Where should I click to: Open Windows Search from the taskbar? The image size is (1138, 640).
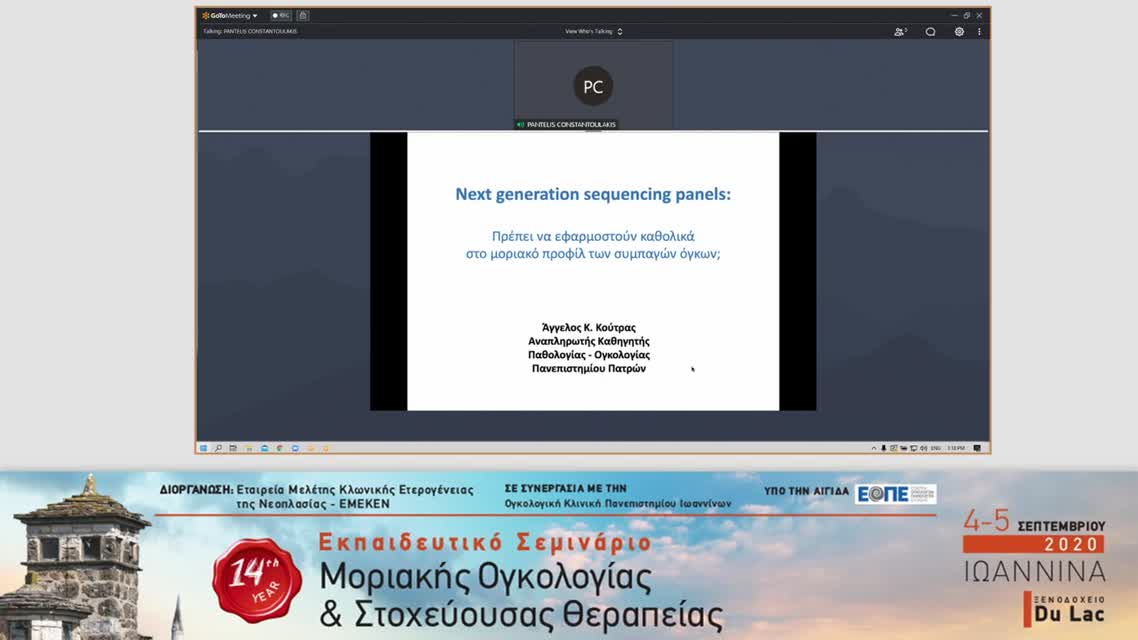219,447
